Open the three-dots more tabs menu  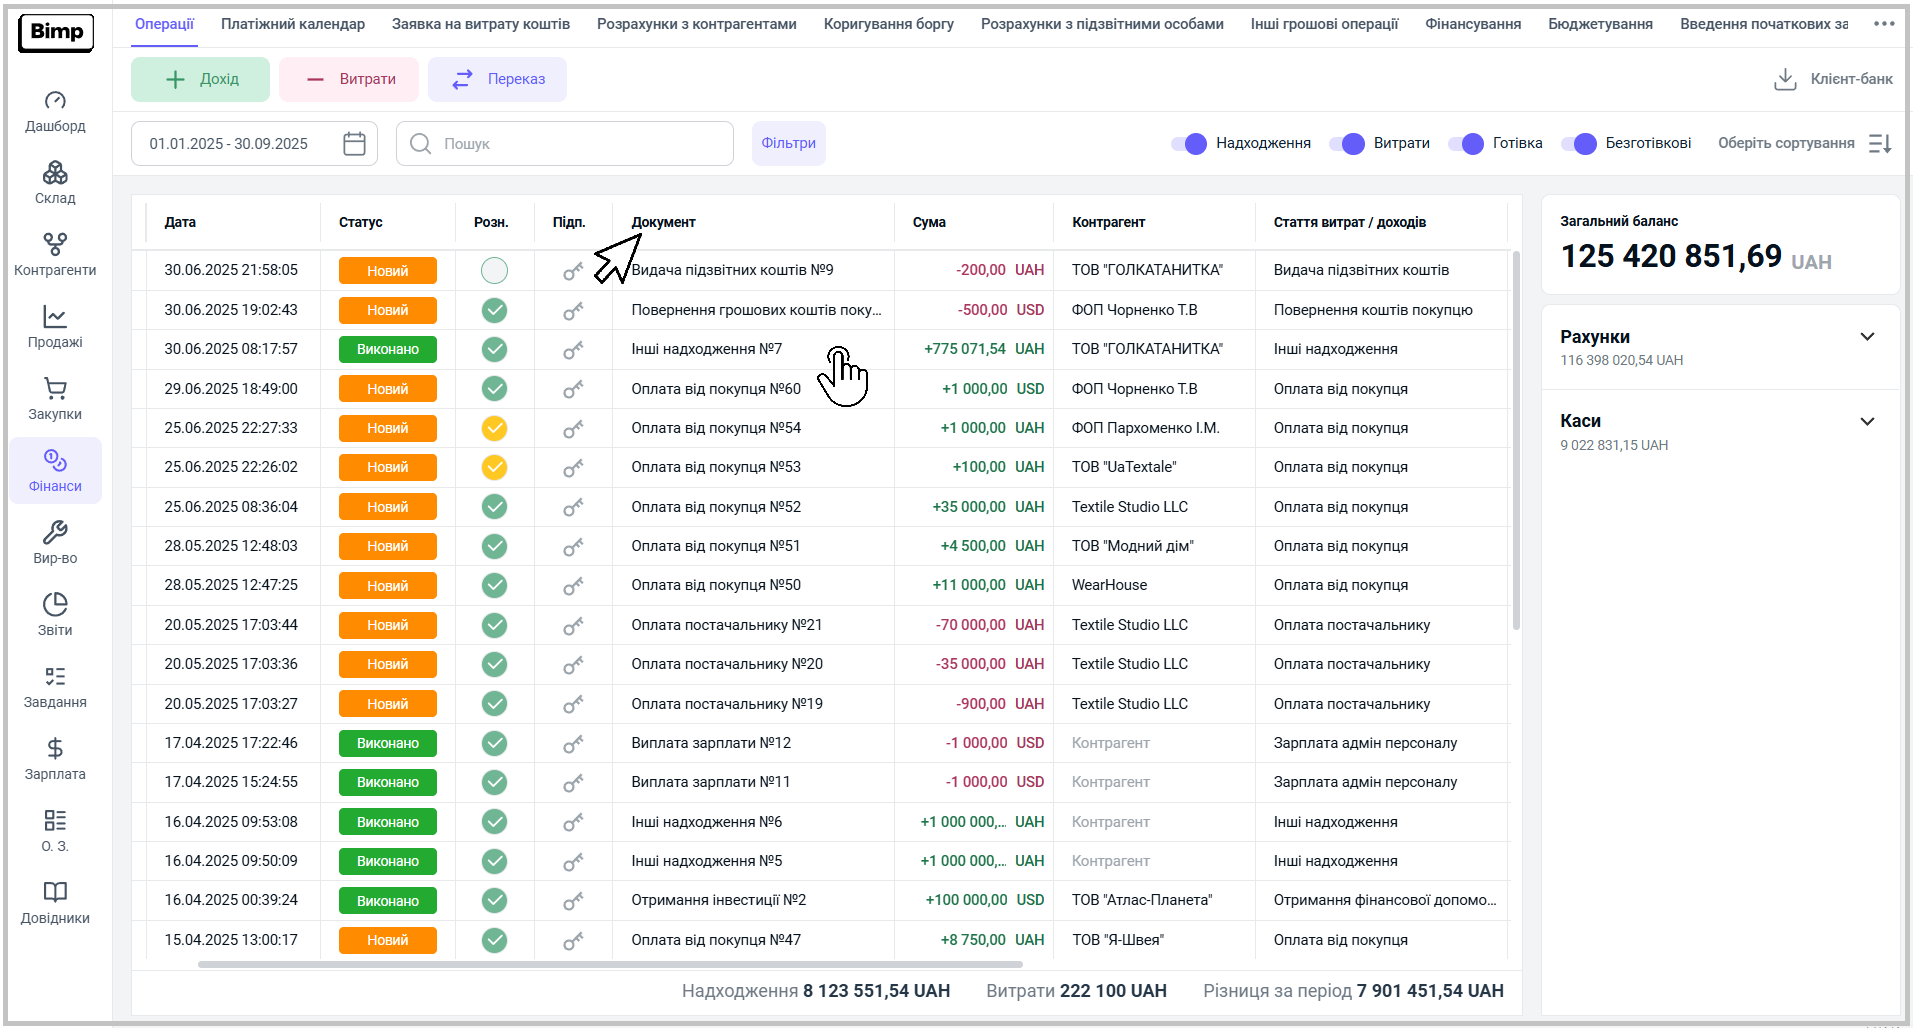tap(1884, 24)
